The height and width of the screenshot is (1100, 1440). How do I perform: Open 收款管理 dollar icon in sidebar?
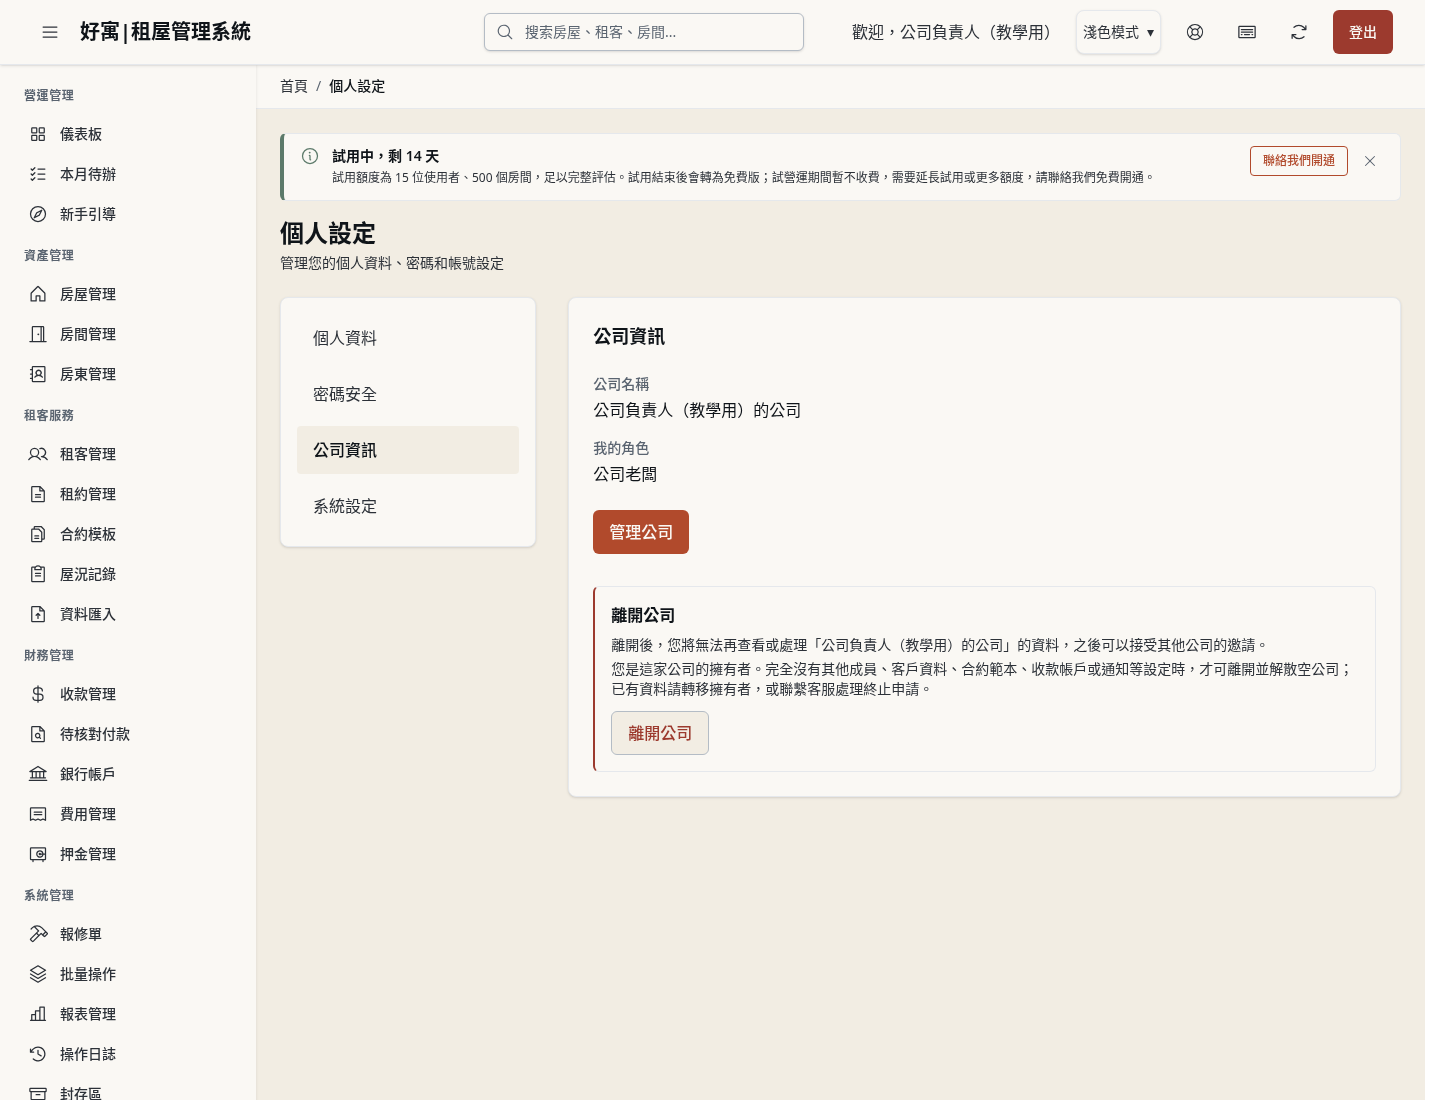click(x=38, y=694)
